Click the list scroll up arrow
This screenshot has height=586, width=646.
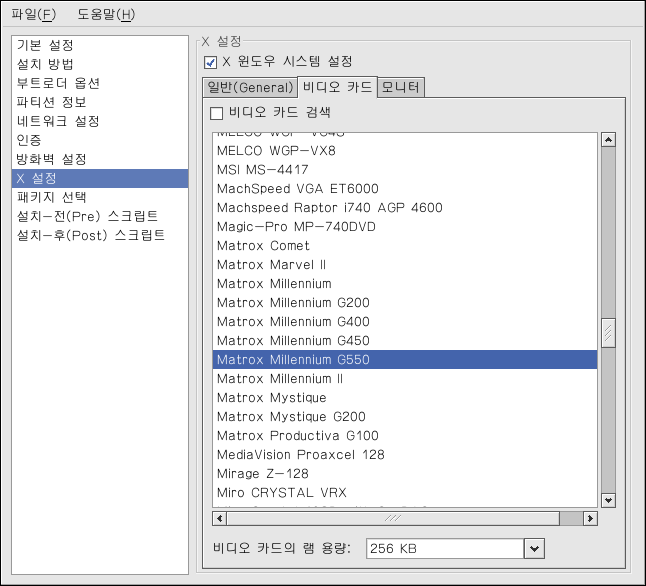click(607, 140)
